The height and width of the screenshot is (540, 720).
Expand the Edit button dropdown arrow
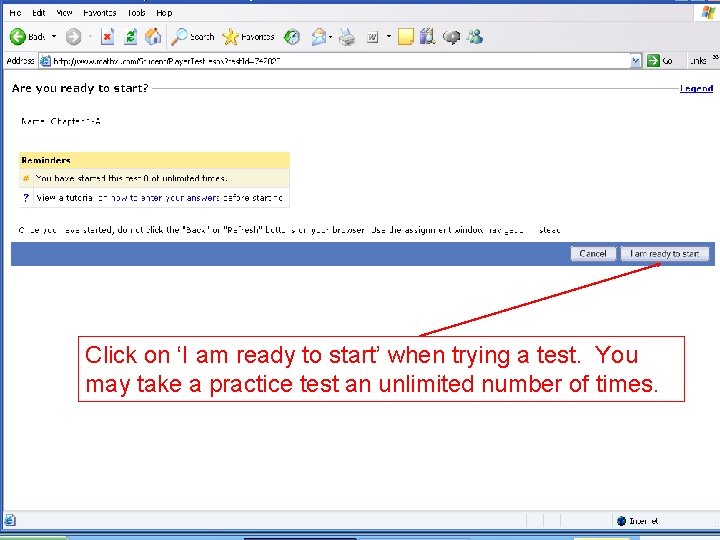(389, 36)
